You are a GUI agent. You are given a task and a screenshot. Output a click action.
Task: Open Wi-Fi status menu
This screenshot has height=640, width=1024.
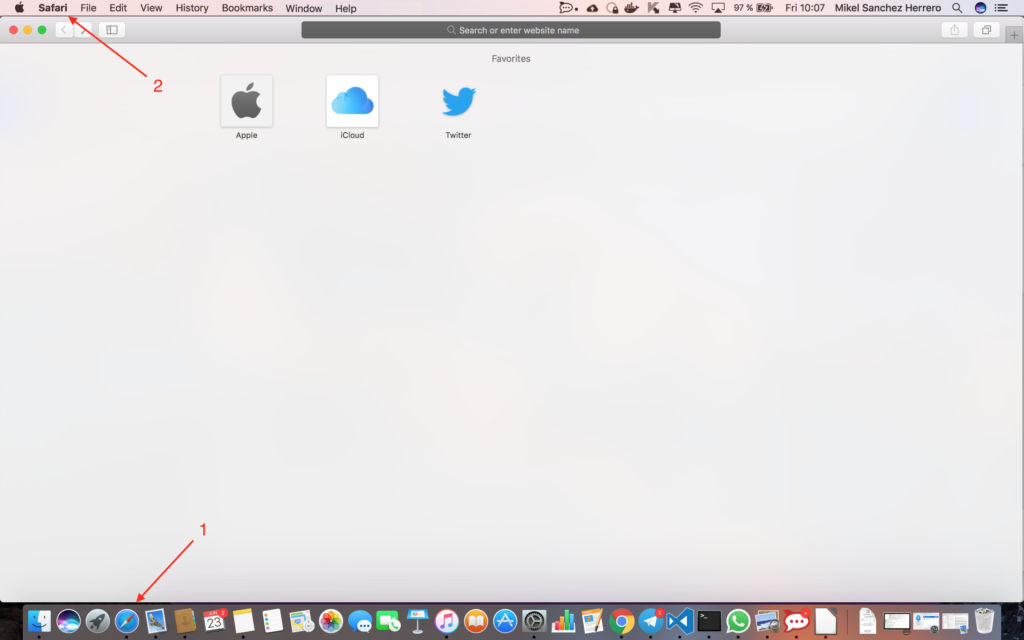pos(695,8)
